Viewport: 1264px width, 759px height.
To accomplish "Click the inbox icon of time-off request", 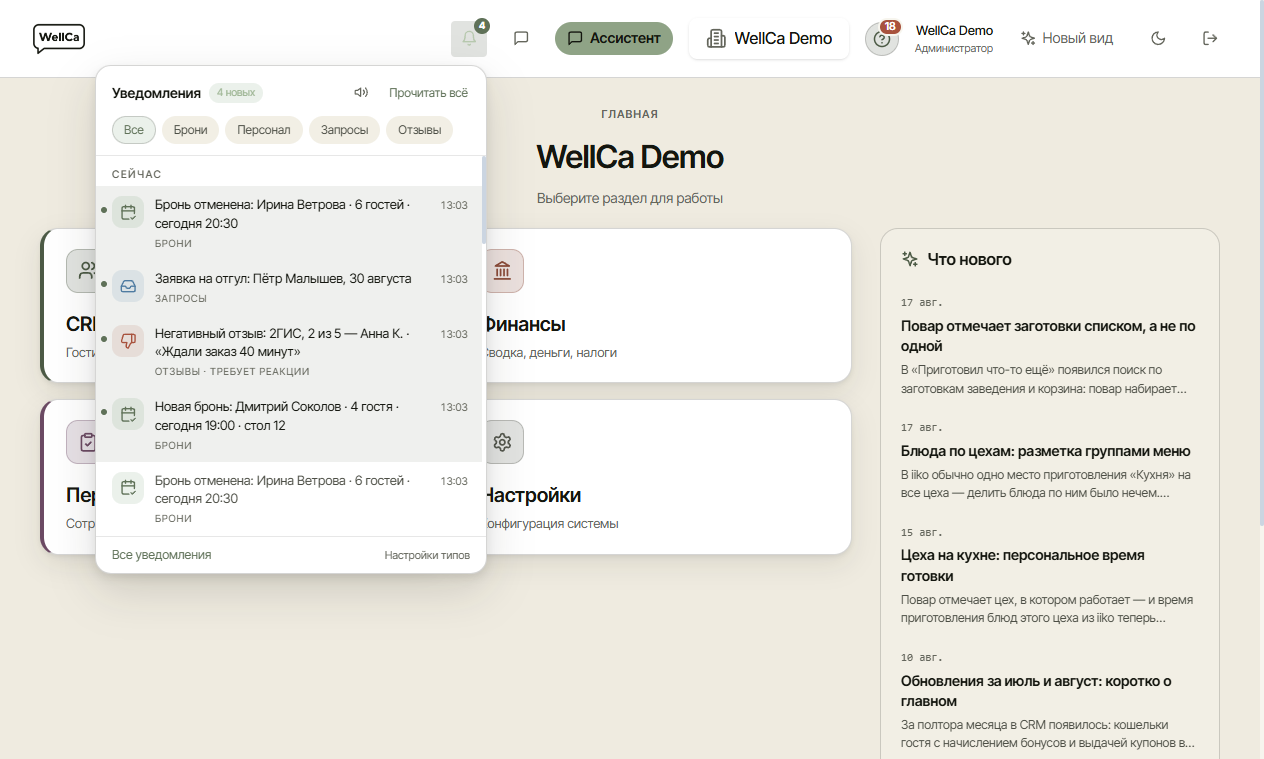I will coord(128,286).
